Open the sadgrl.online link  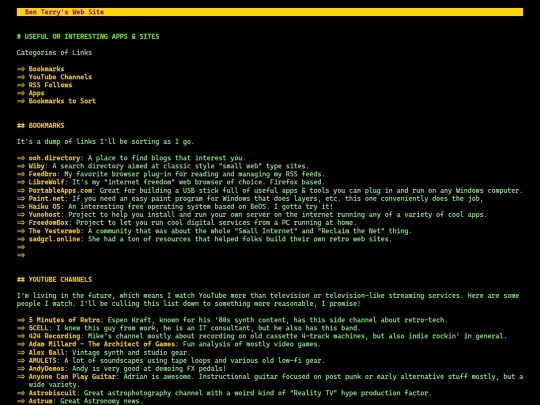[x=54, y=239]
